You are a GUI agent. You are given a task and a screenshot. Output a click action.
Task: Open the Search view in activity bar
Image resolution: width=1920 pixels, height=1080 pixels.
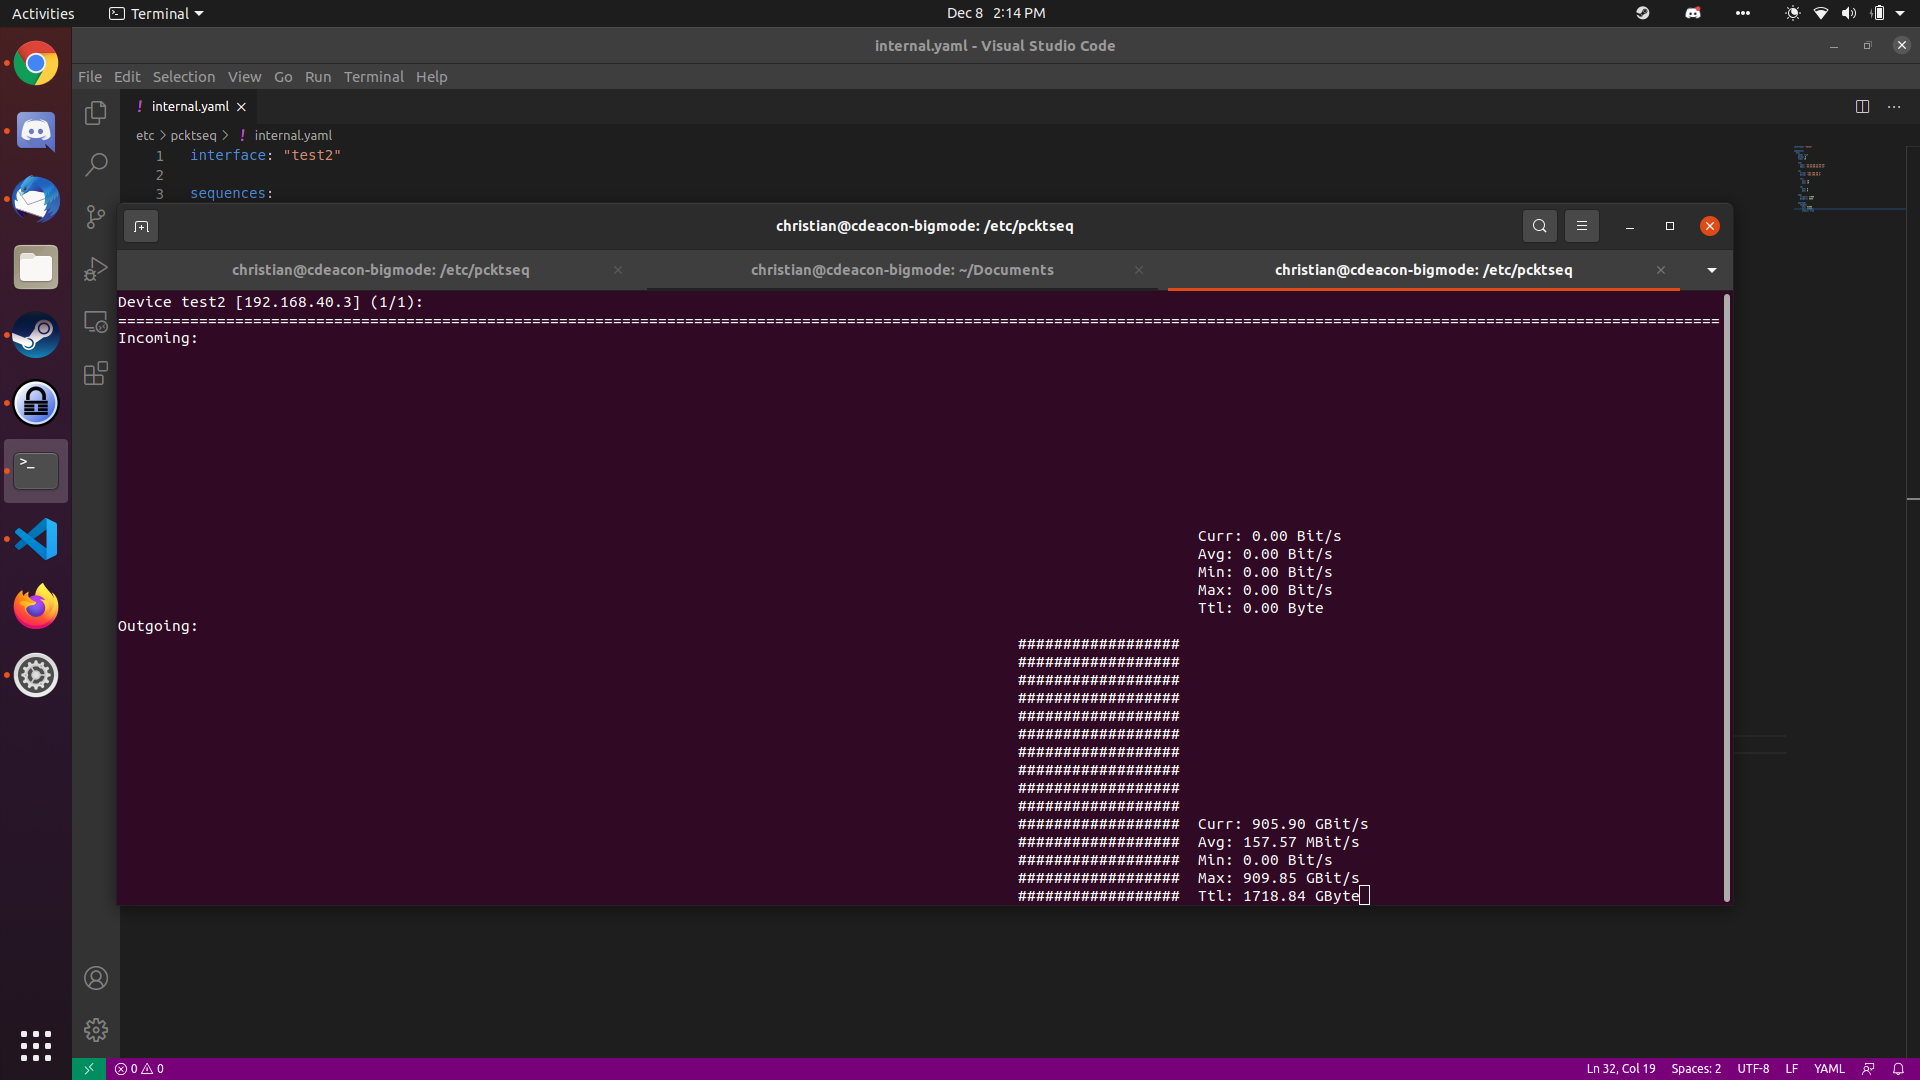[x=96, y=165]
